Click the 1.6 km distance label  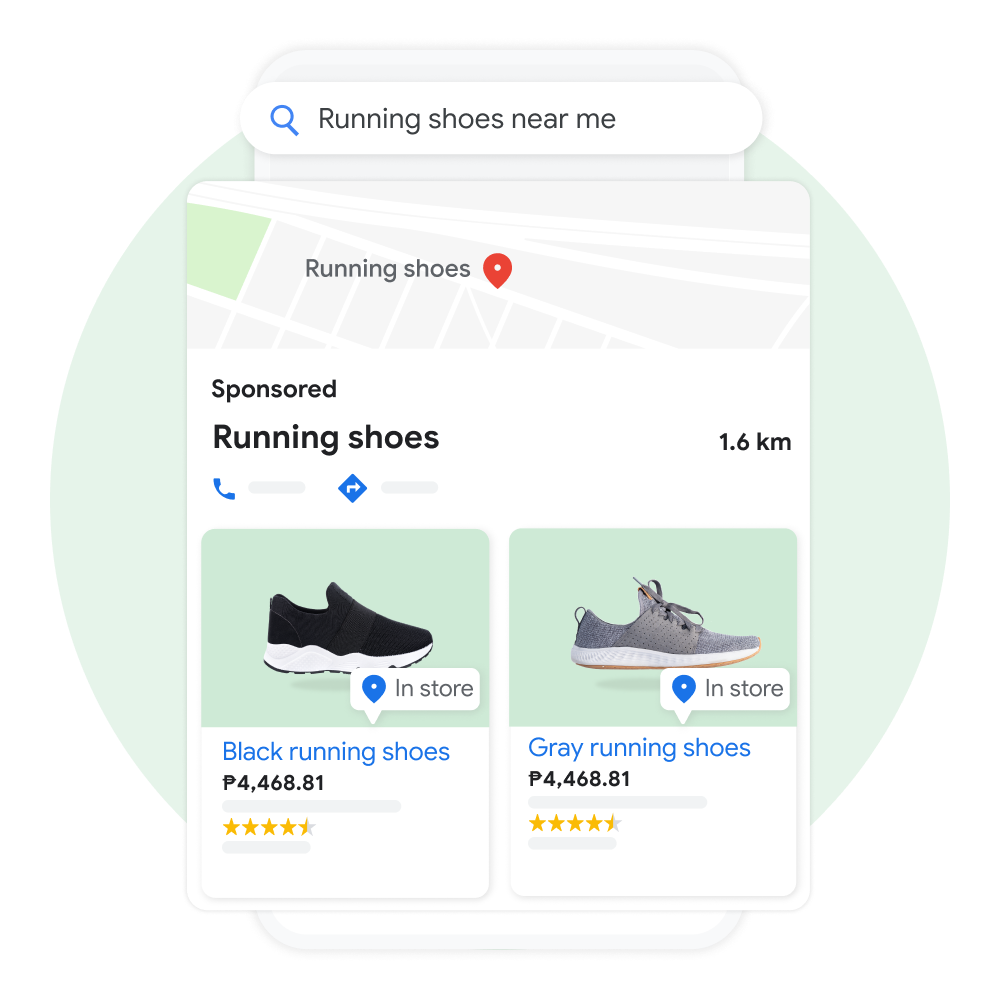pos(755,442)
